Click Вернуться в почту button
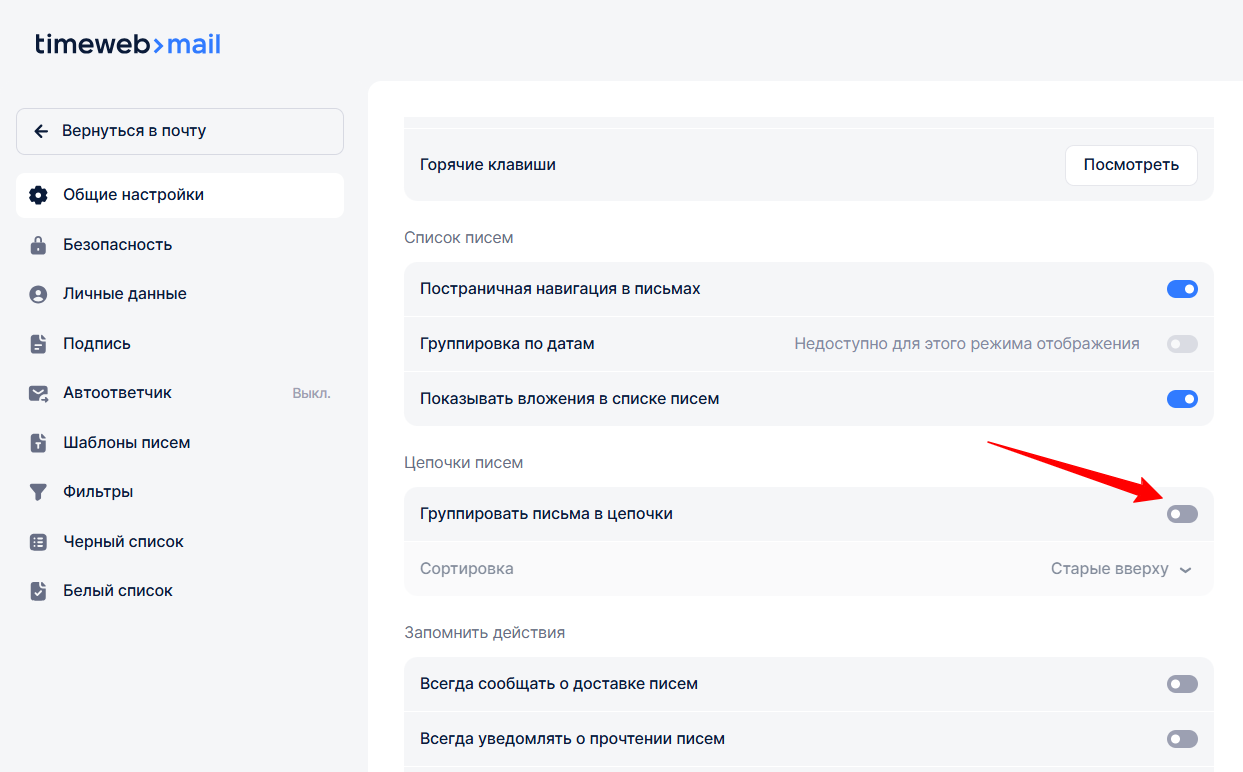Screen dimensions: 1243x772 (x=180, y=131)
